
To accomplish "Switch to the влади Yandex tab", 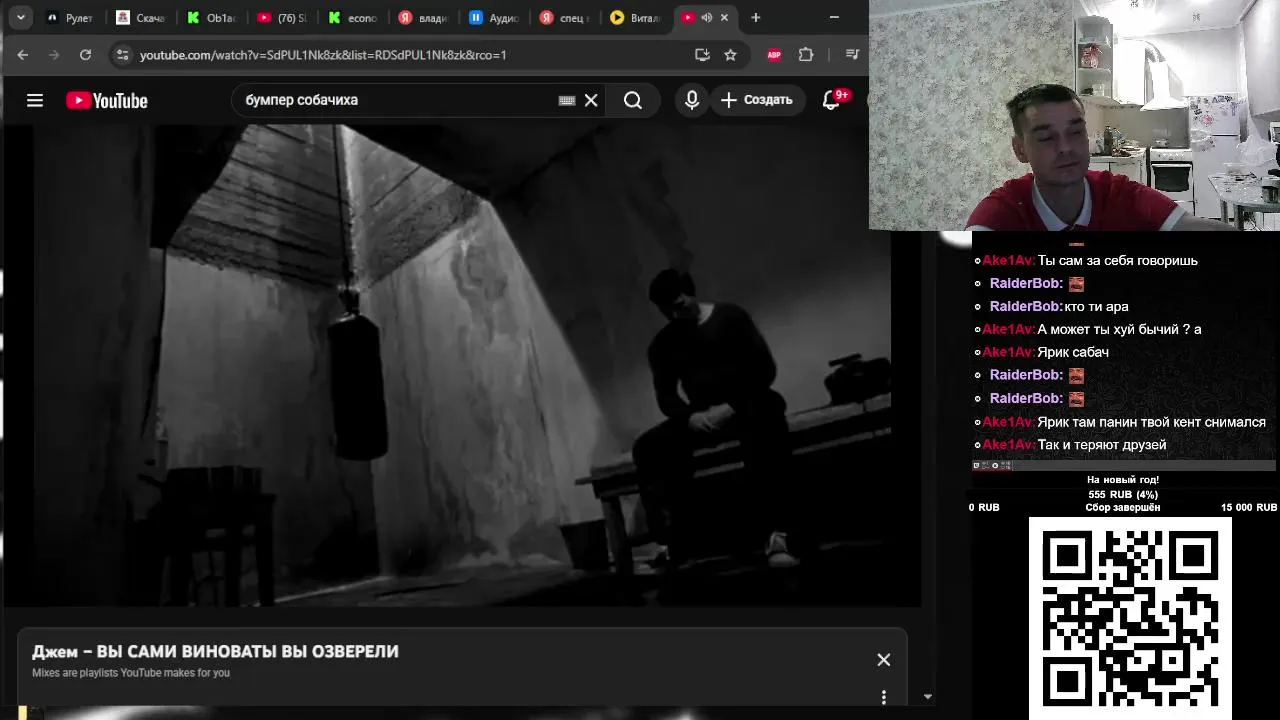I will point(423,18).
